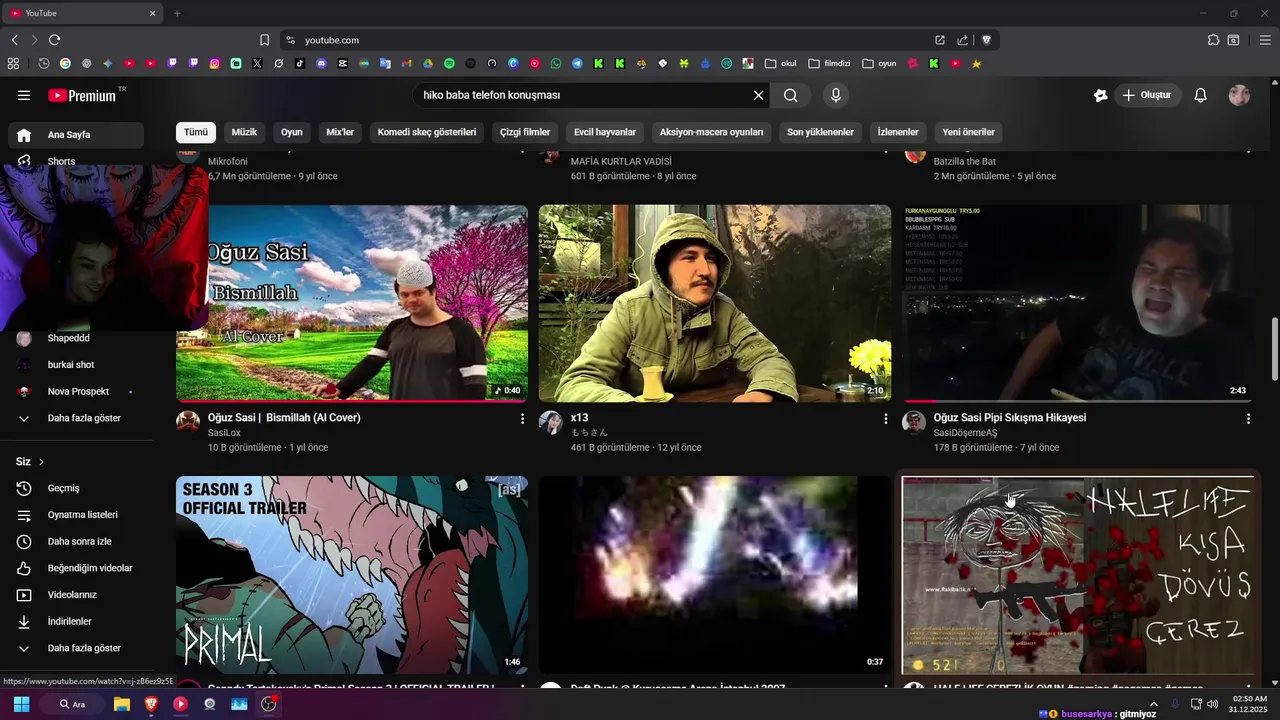Open File Explorer from the taskbar
Screen dimensions: 1280x720
(121, 704)
